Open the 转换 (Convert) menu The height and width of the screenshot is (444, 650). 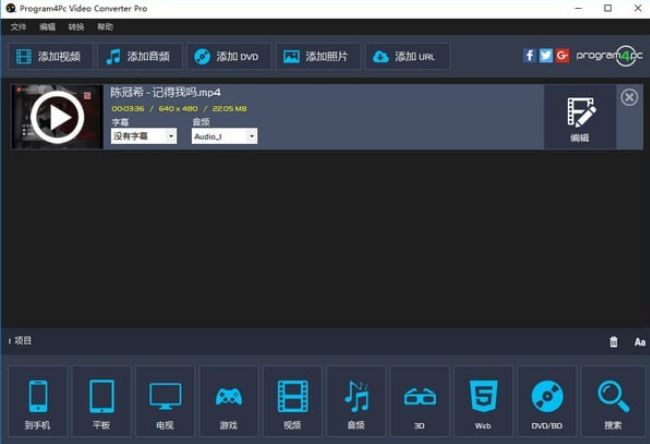tap(76, 27)
